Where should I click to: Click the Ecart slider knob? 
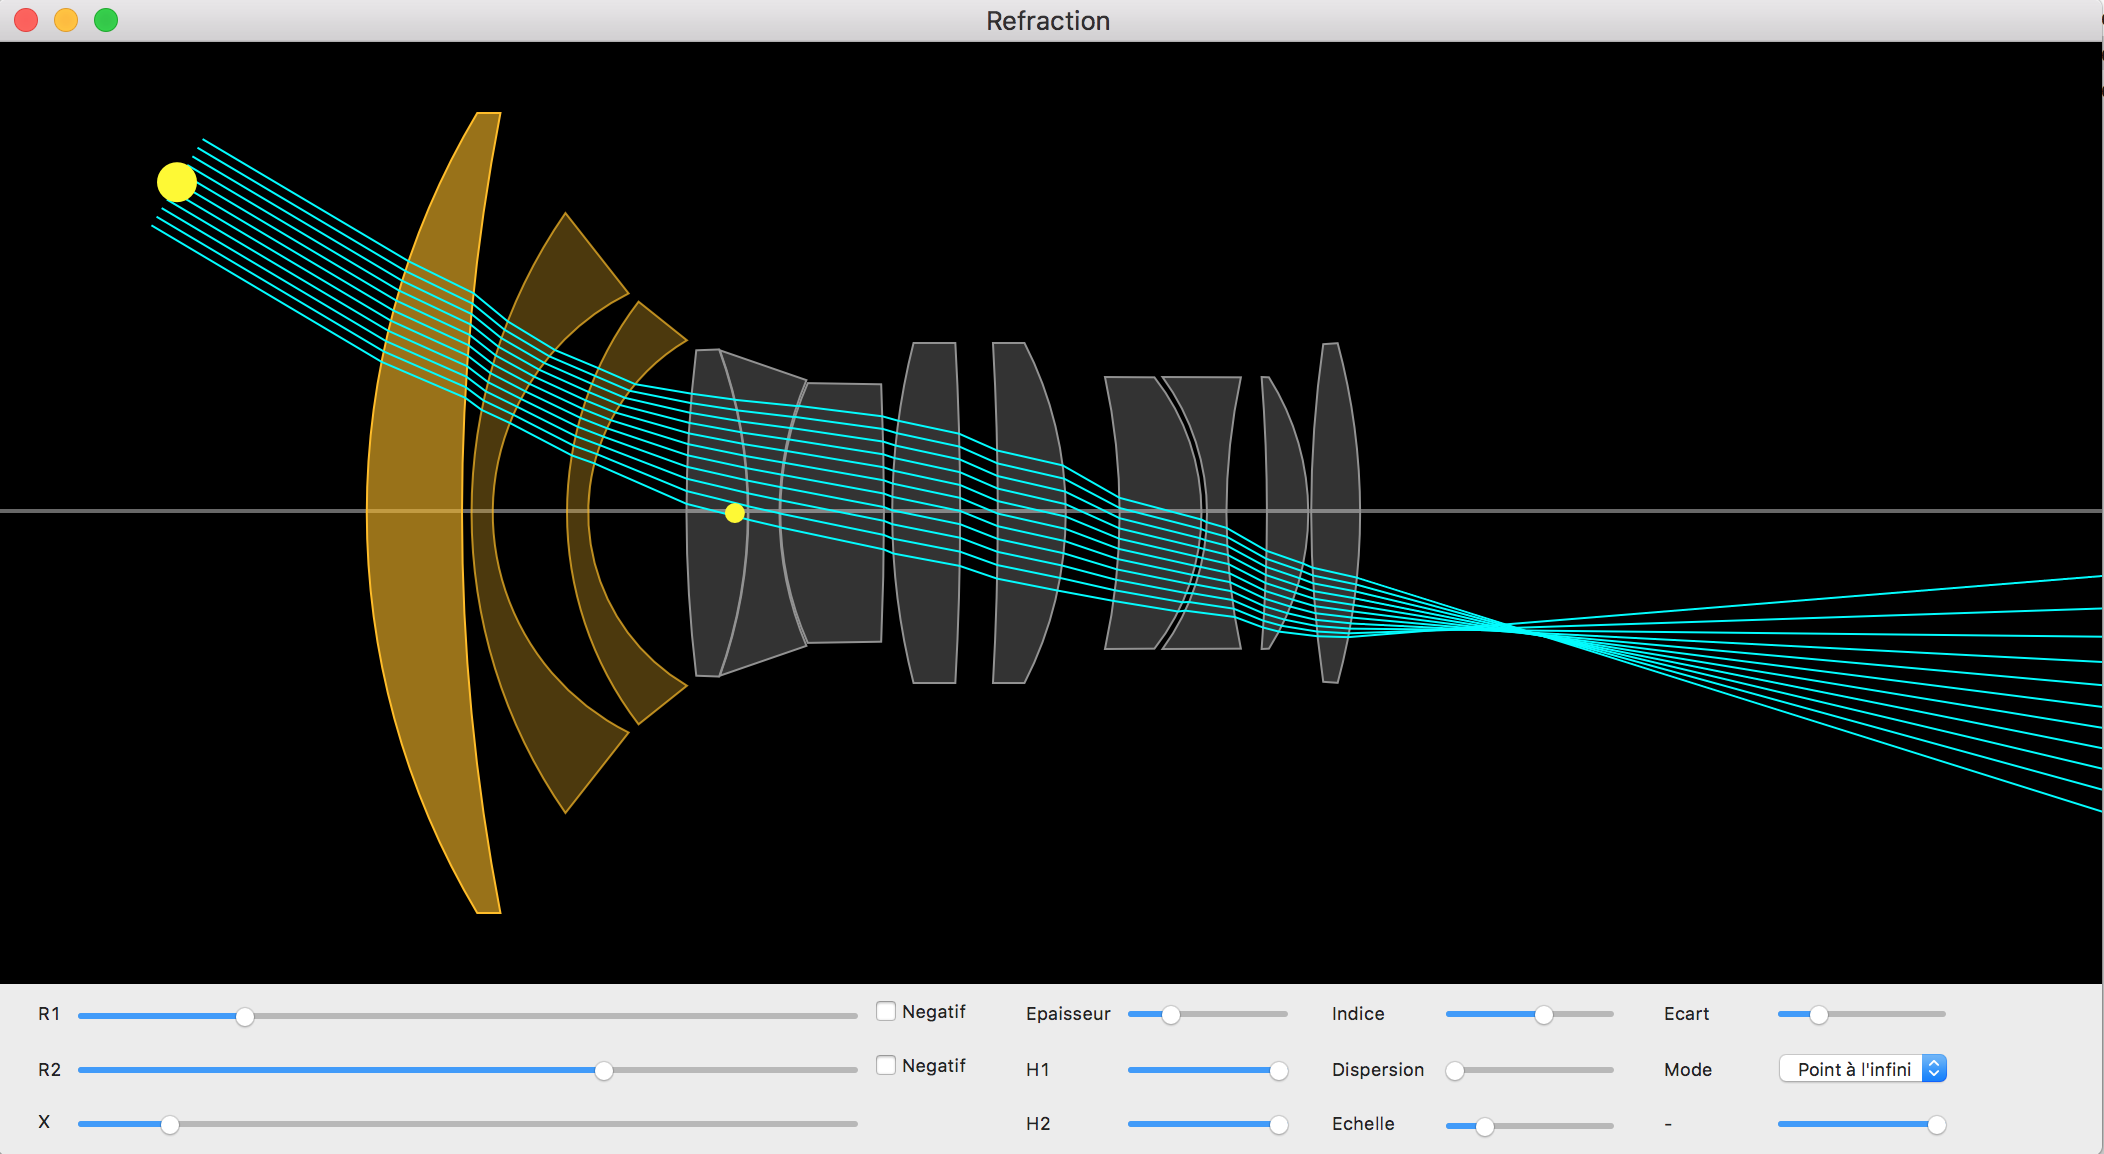click(1819, 1015)
